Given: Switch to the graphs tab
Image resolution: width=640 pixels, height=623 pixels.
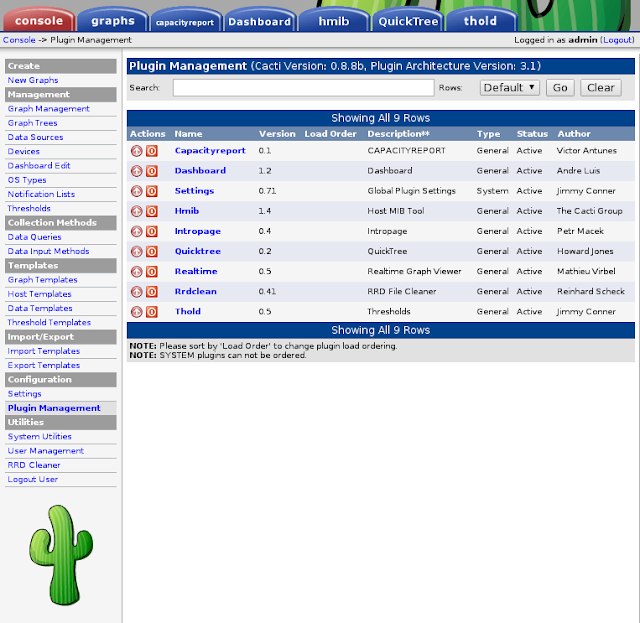Looking at the screenshot, I should 113,20.
